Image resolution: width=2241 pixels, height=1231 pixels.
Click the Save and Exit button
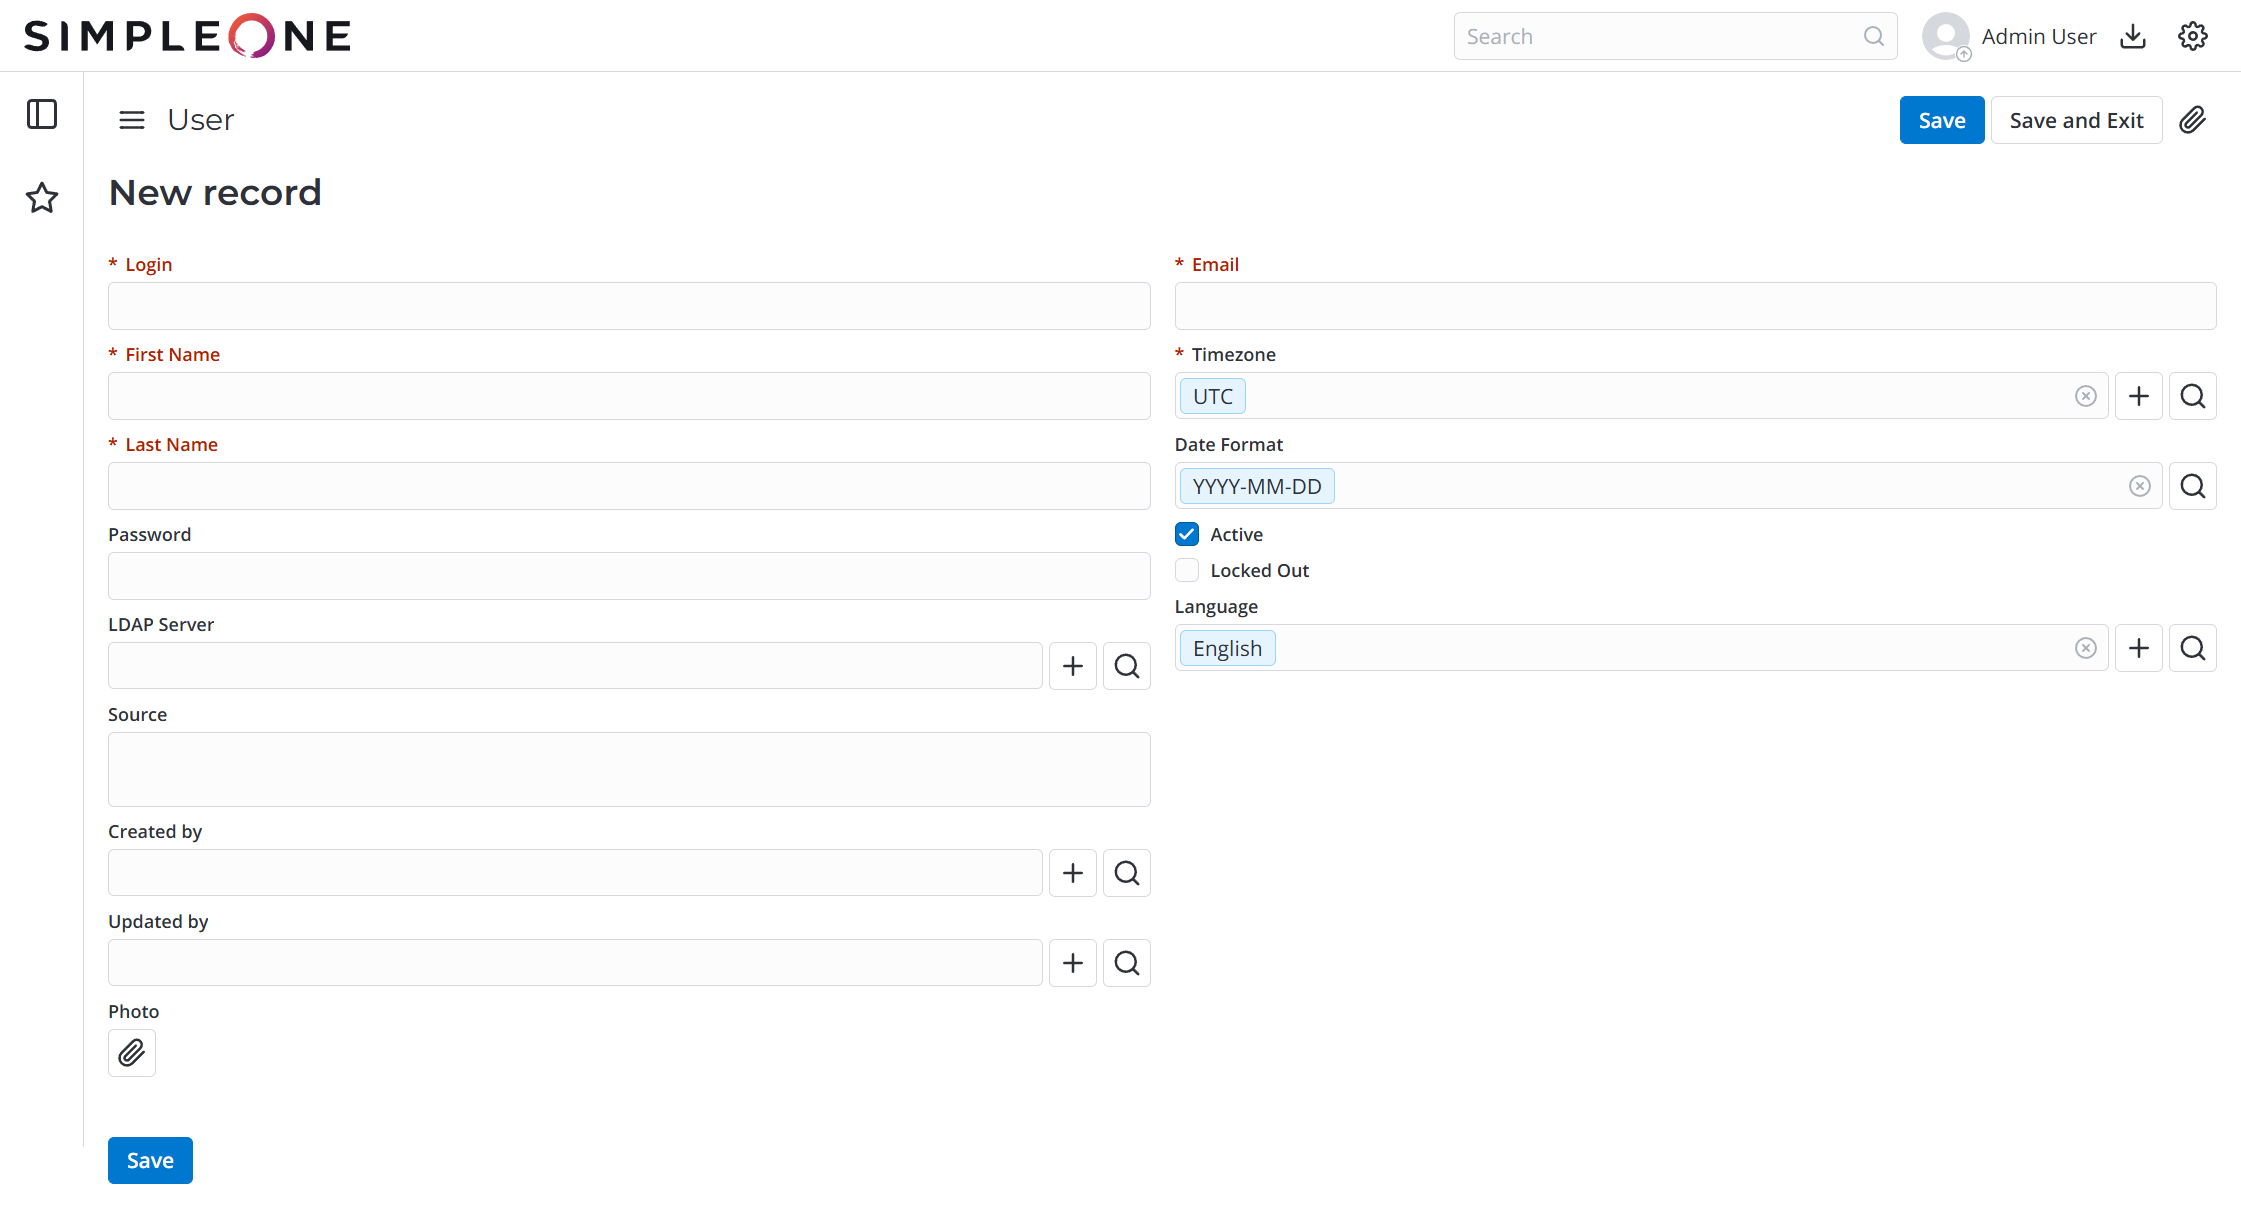pyautogui.click(x=2076, y=119)
